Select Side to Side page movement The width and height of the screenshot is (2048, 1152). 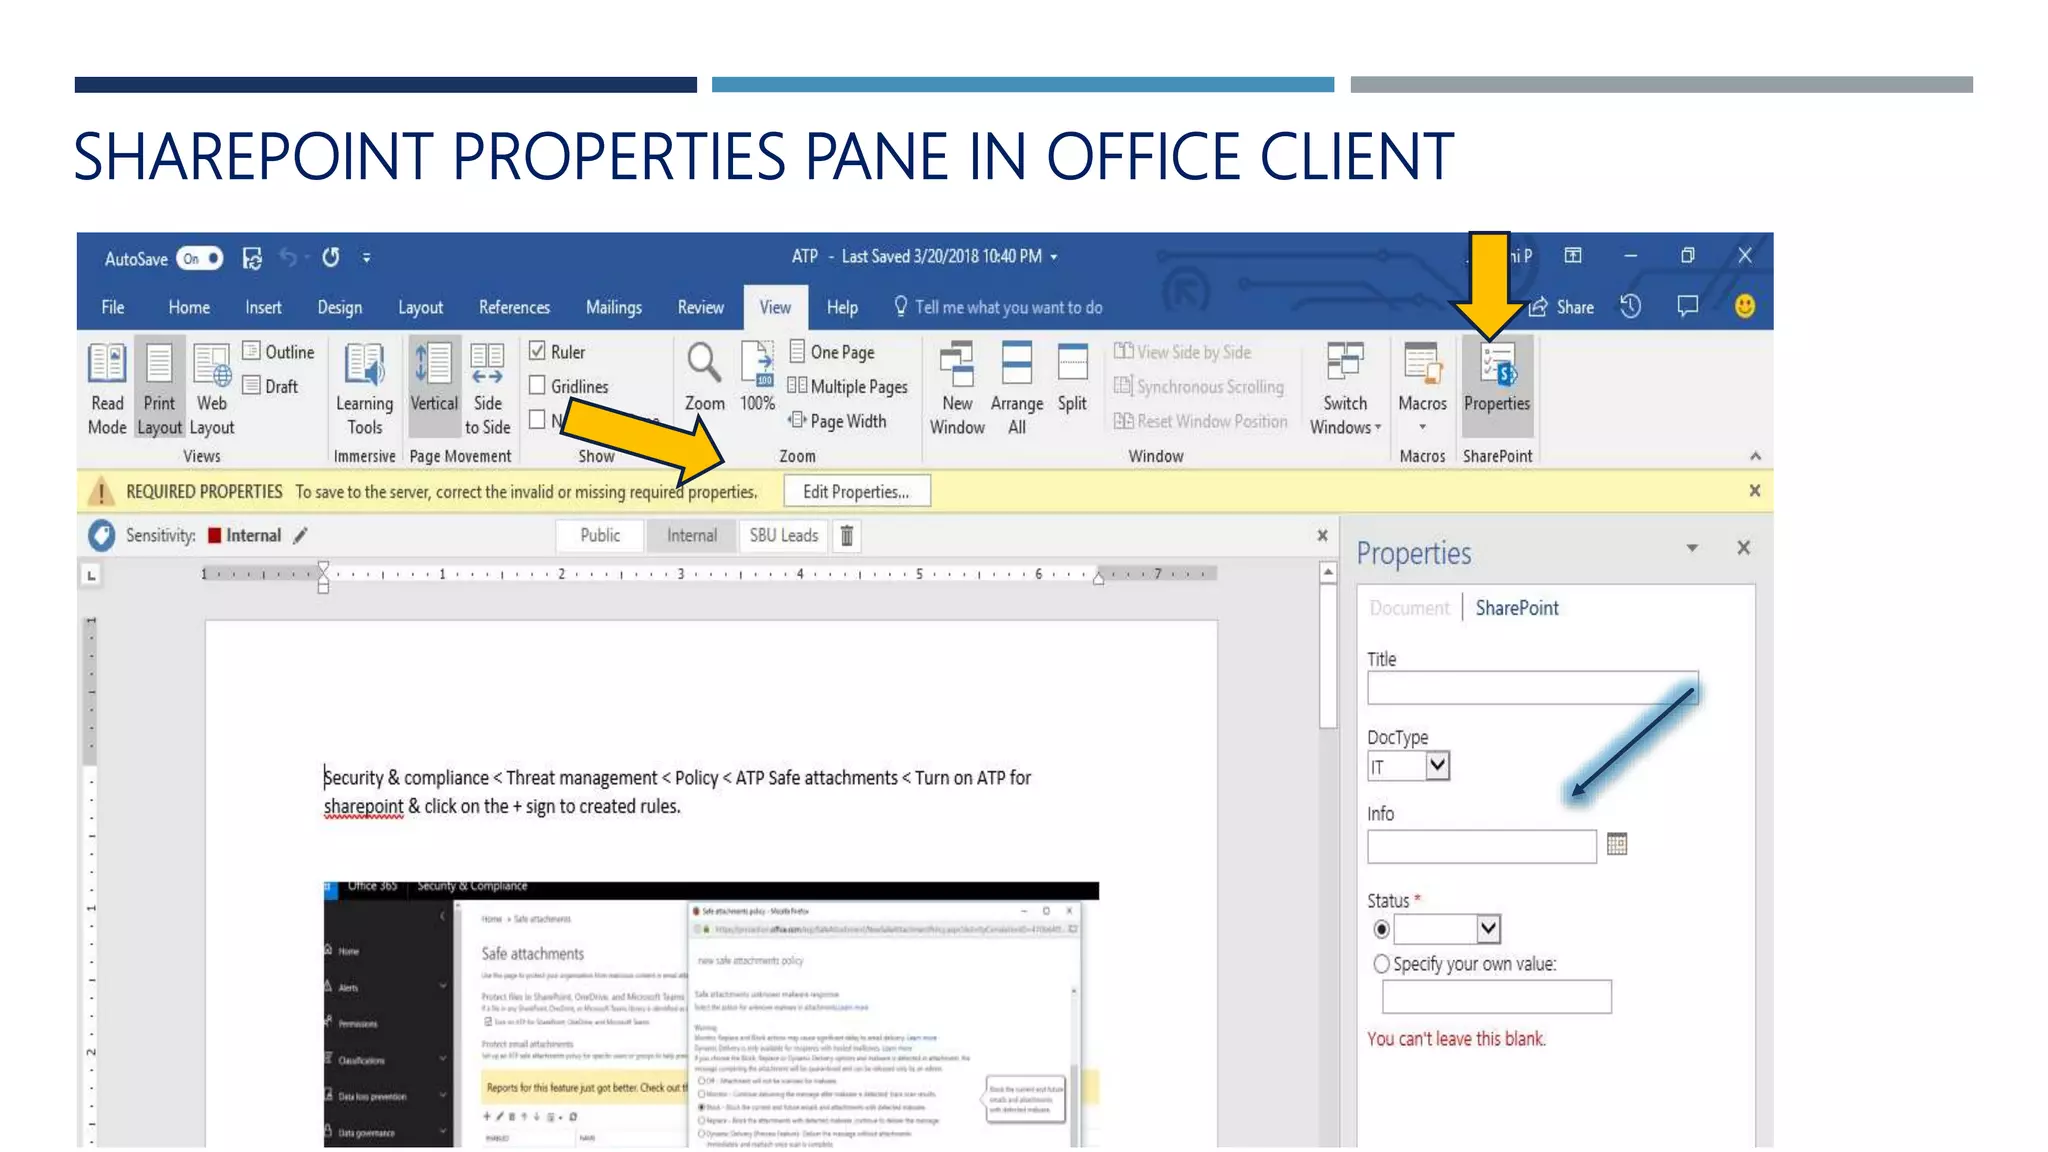(x=487, y=388)
